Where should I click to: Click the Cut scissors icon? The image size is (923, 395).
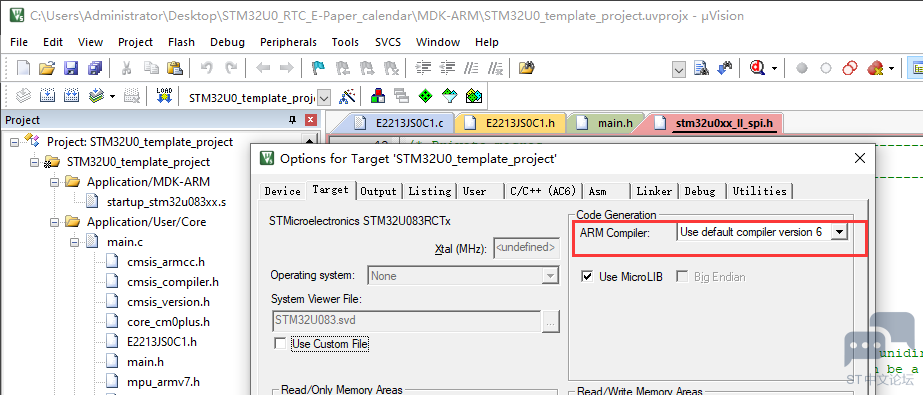pos(126,68)
